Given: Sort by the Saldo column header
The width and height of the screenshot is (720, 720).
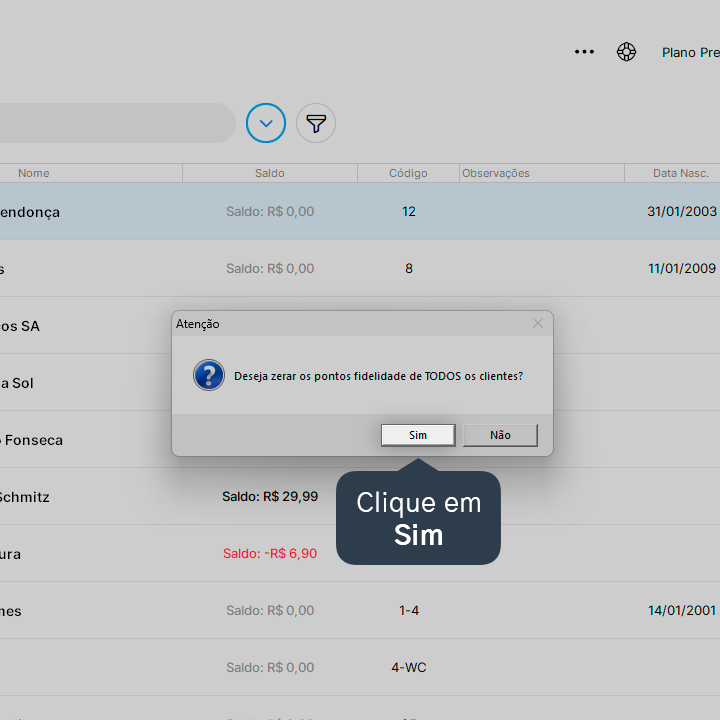Looking at the screenshot, I should (270, 173).
